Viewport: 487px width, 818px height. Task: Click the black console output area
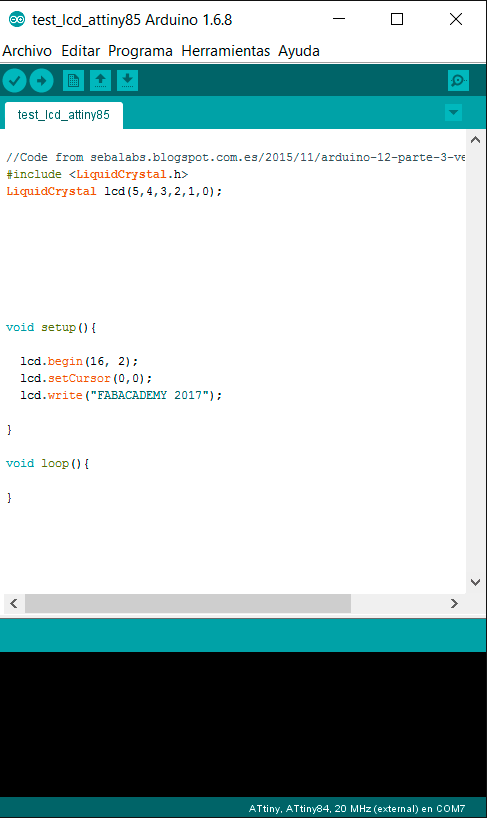tap(243, 724)
